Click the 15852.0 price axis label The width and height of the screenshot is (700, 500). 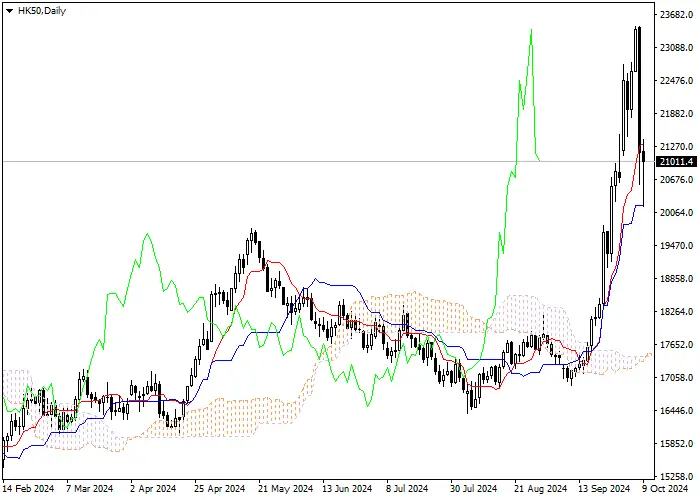[676, 444]
